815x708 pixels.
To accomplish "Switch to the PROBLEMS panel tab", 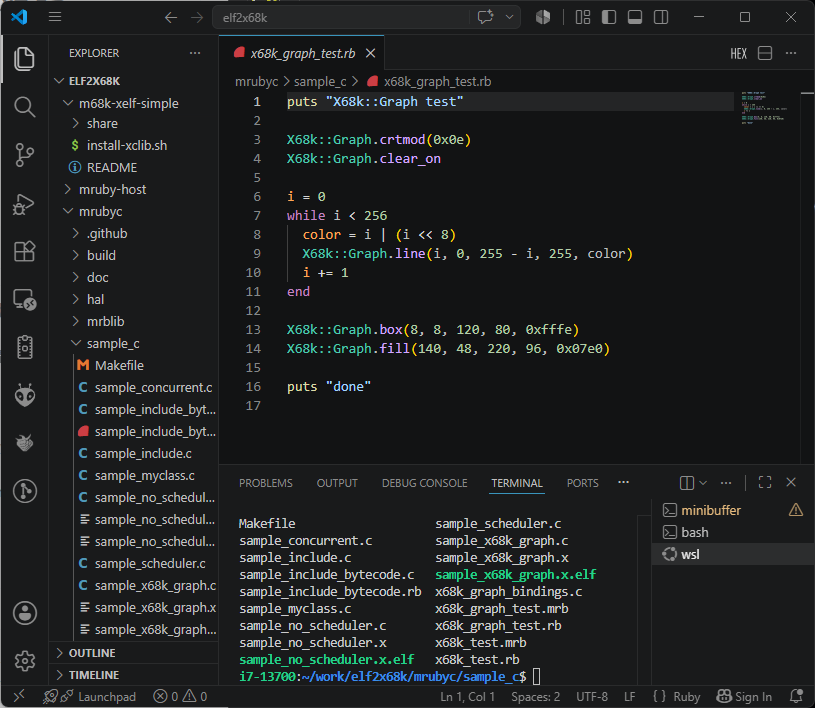I will pyautogui.click(x=266, y=483).
